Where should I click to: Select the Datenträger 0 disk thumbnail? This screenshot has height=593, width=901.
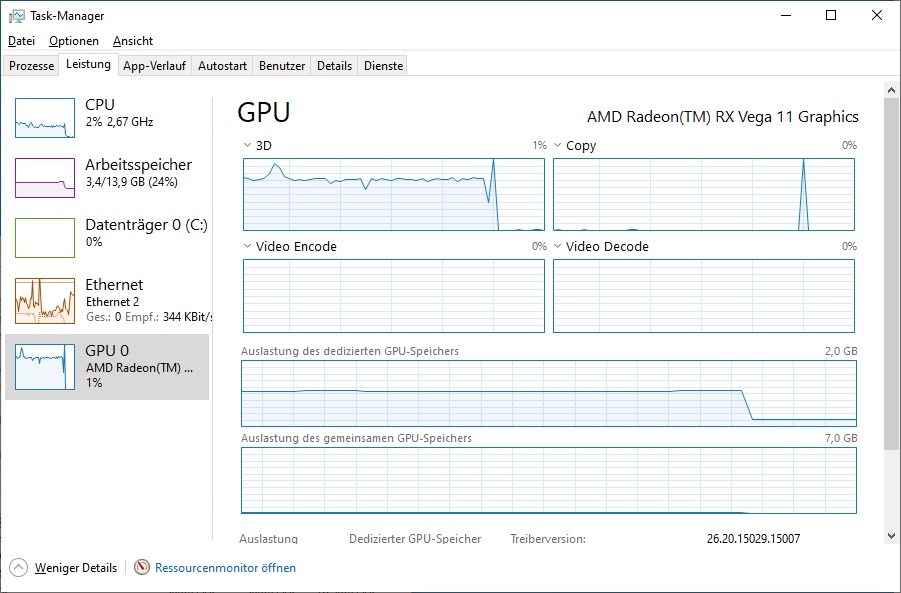[x=45, y=238]
